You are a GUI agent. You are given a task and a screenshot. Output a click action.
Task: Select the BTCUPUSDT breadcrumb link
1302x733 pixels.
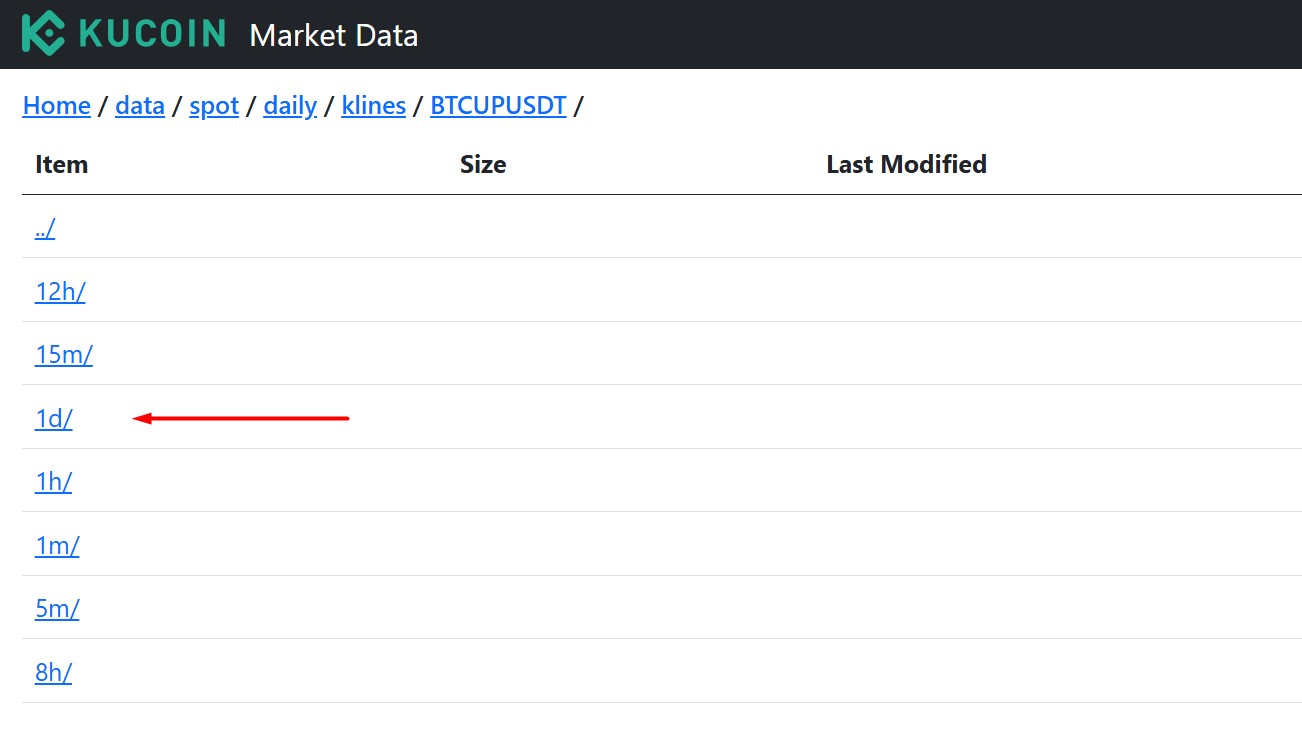coord(498,105)
